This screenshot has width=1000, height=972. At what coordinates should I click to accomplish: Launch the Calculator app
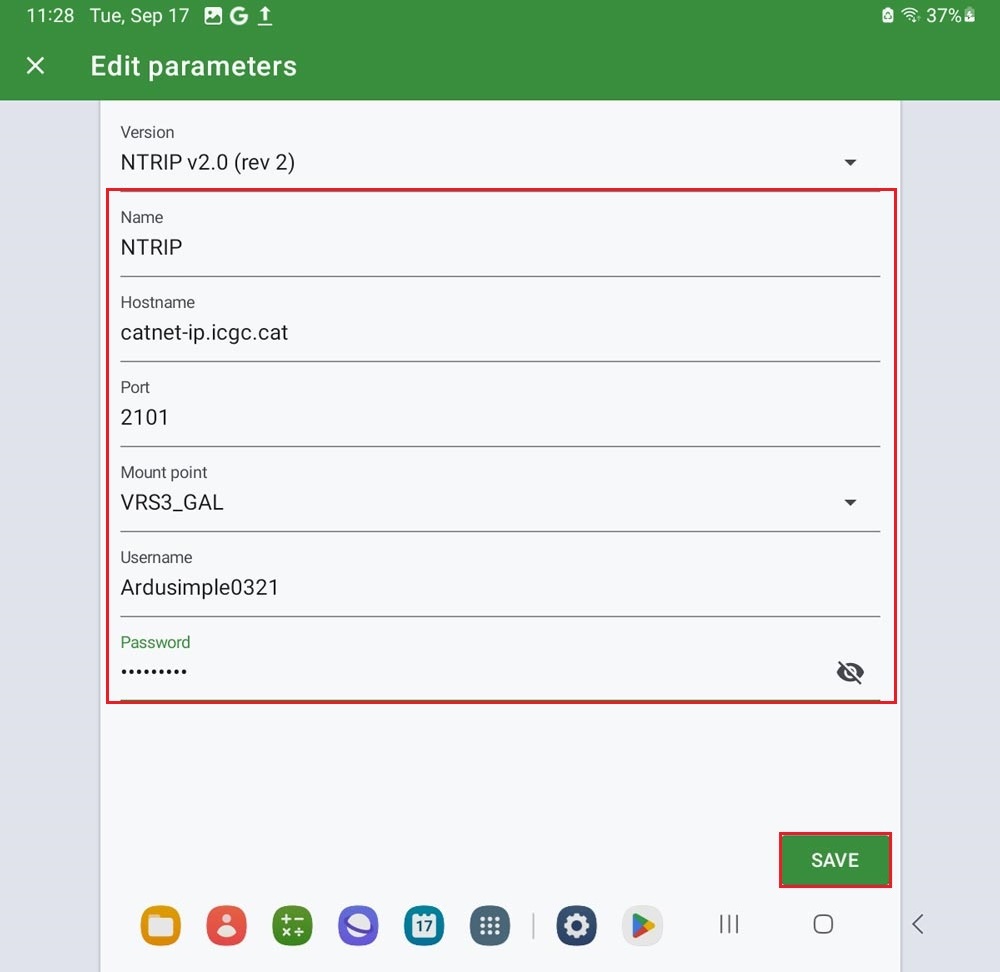(292, 925)
